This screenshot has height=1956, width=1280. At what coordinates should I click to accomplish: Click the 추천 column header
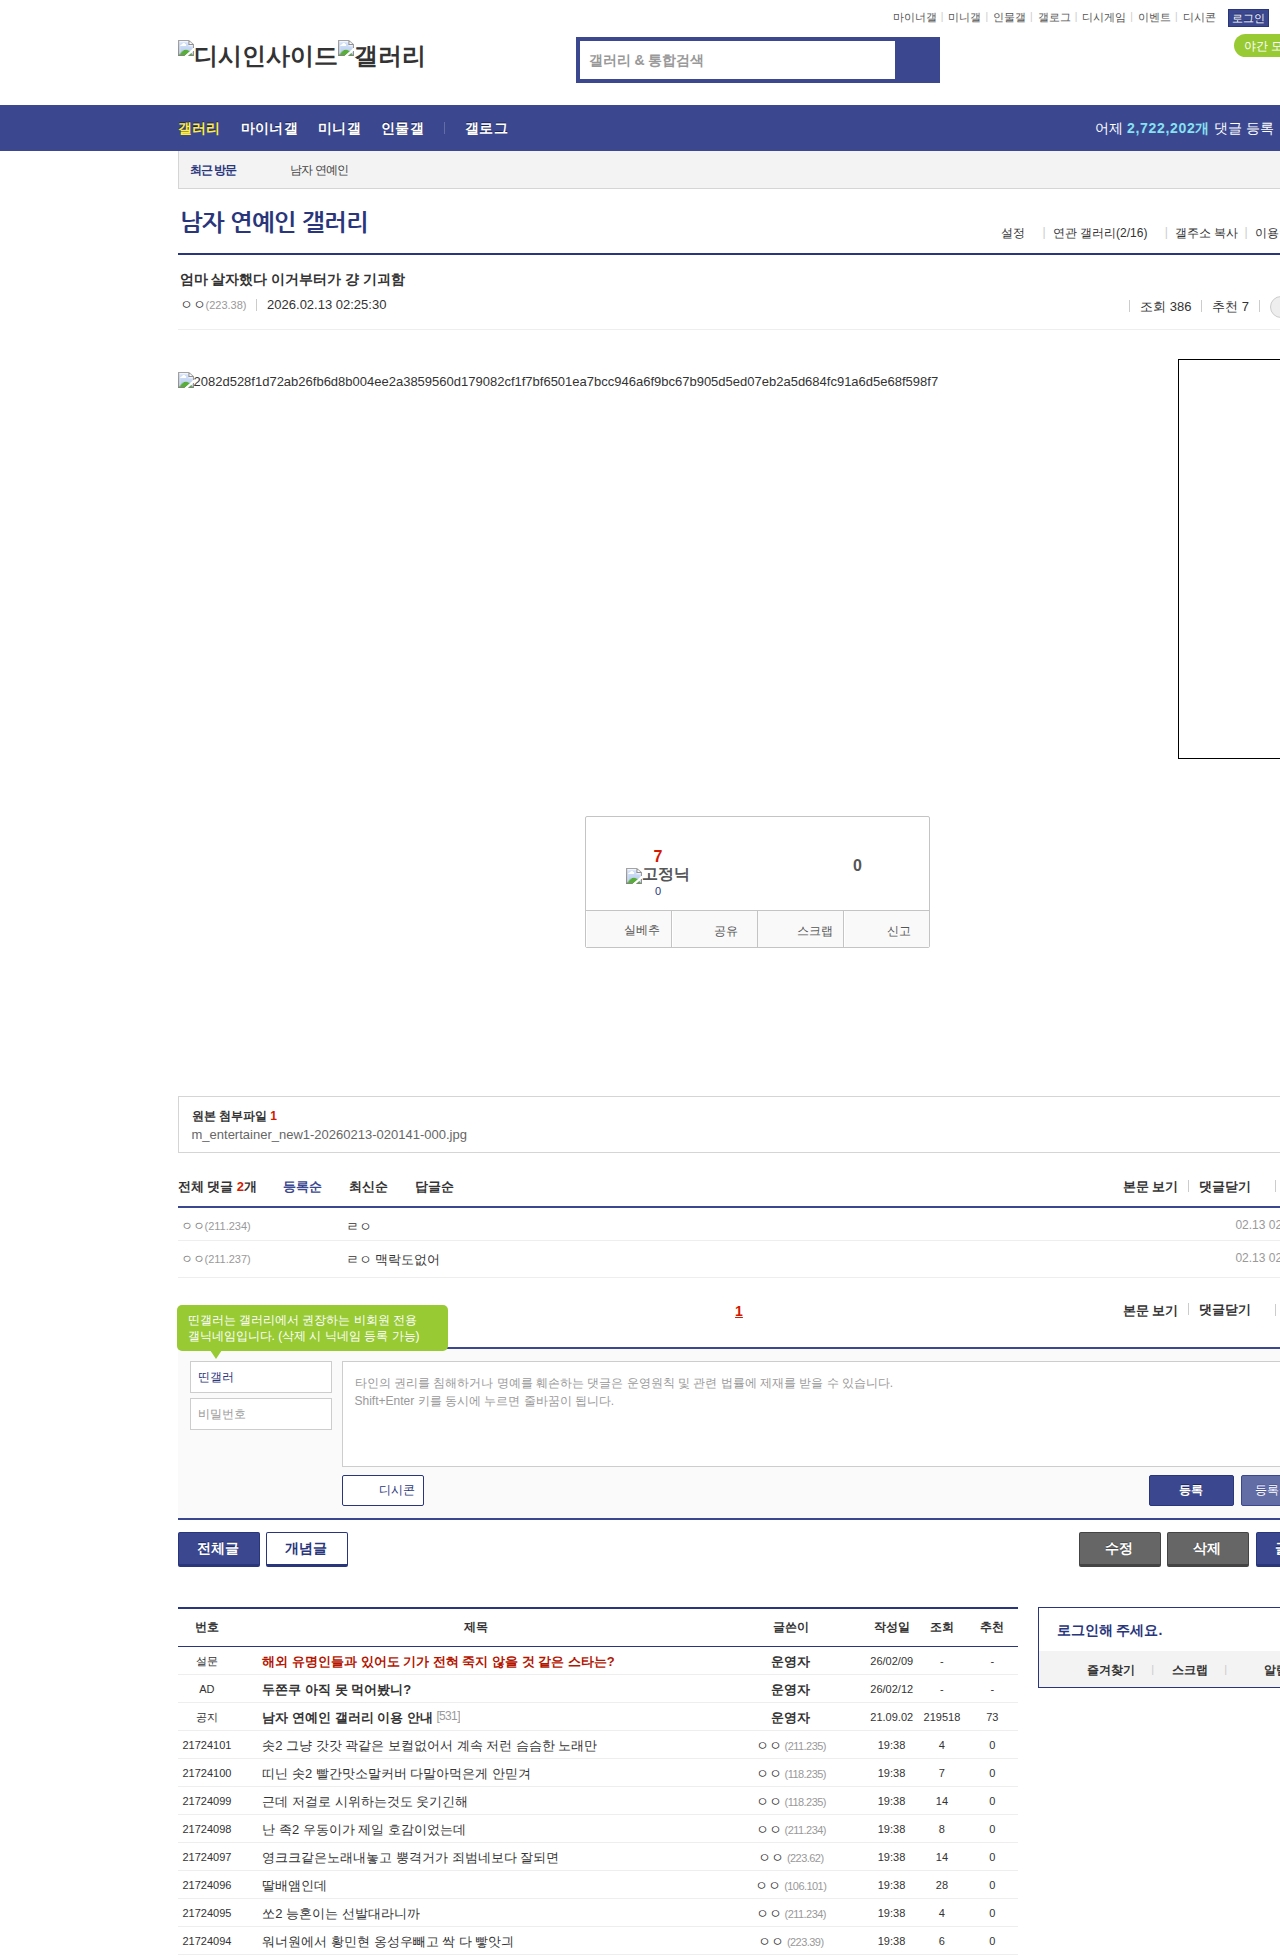(991, 1627)
